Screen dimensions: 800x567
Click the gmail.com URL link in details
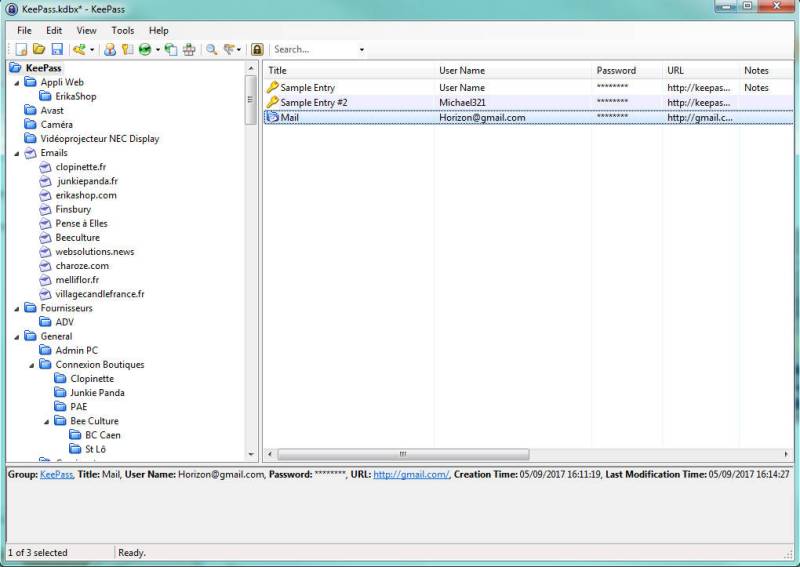[x=410, y=475]
